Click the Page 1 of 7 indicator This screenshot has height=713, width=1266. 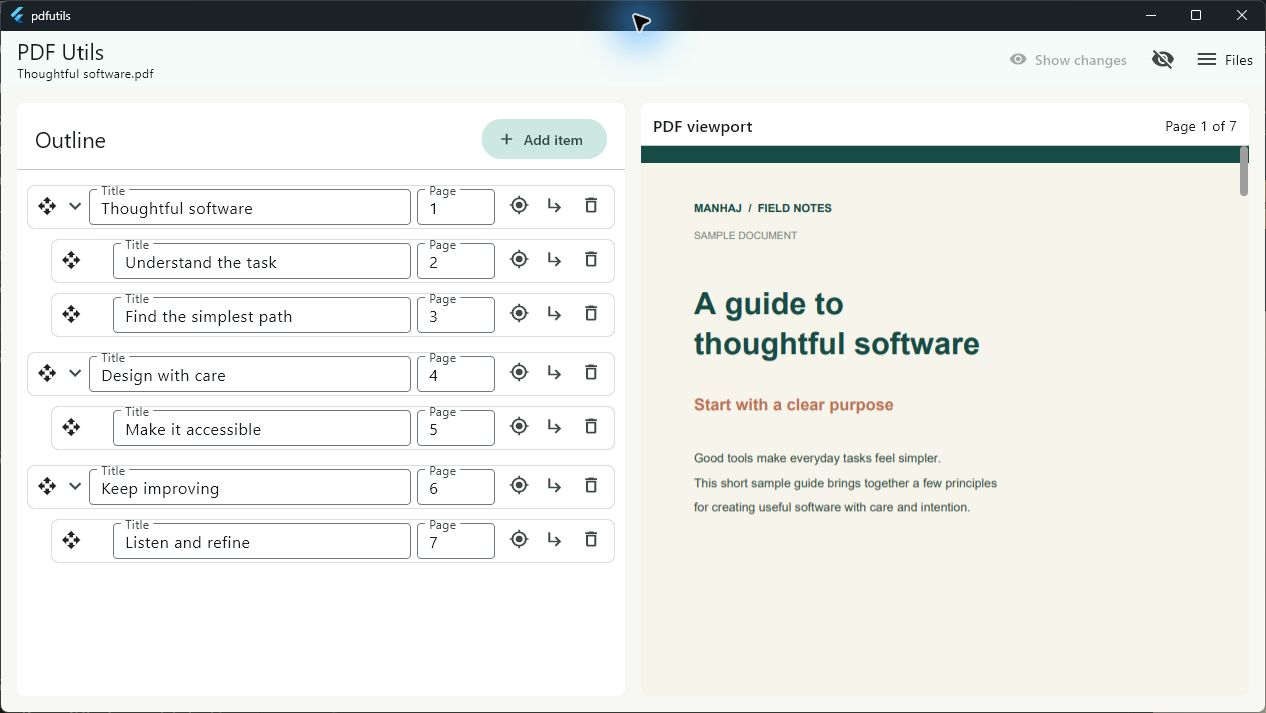(x=1200, y=126)
